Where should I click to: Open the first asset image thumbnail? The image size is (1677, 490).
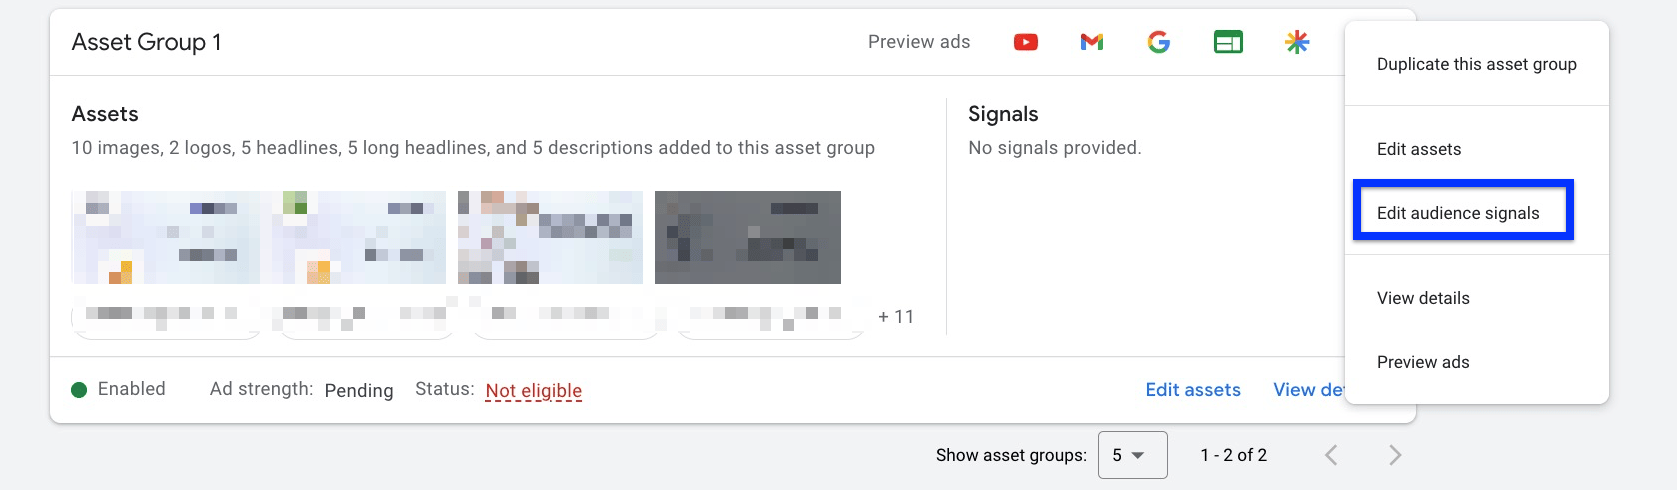[166, 238]
